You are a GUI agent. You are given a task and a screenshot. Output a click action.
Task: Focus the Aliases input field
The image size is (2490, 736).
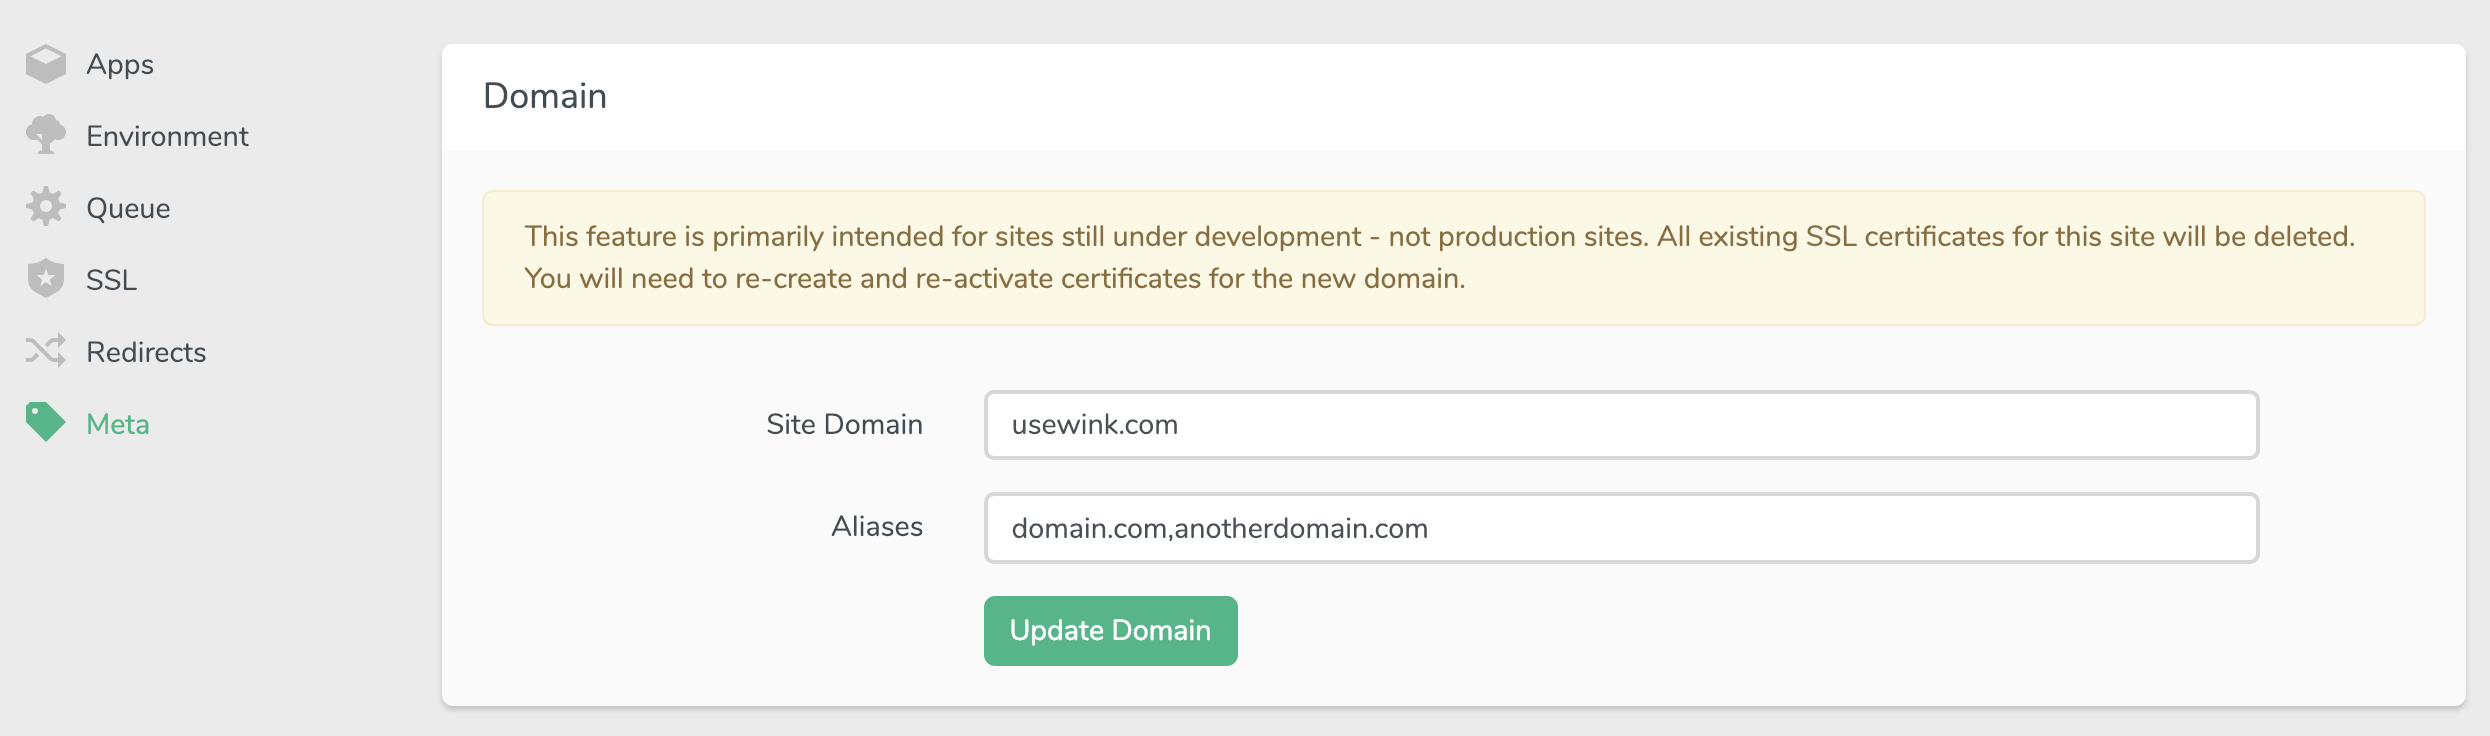[x=1621, y=528]
